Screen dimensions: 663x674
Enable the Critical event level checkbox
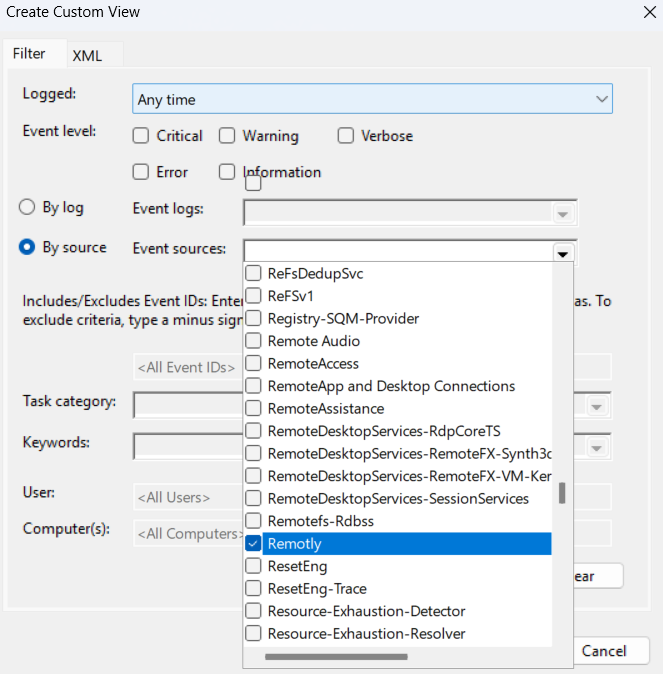(x=141, y=136)
